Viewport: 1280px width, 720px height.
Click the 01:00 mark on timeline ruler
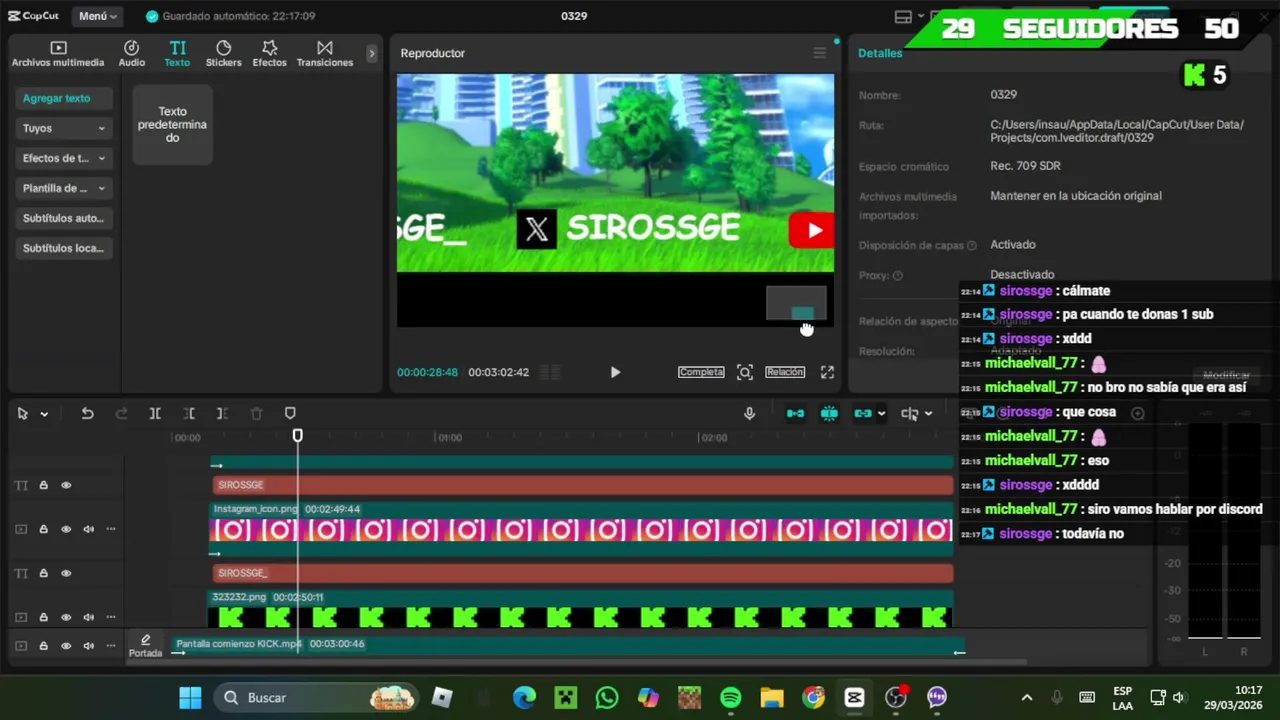pos(450,437)
